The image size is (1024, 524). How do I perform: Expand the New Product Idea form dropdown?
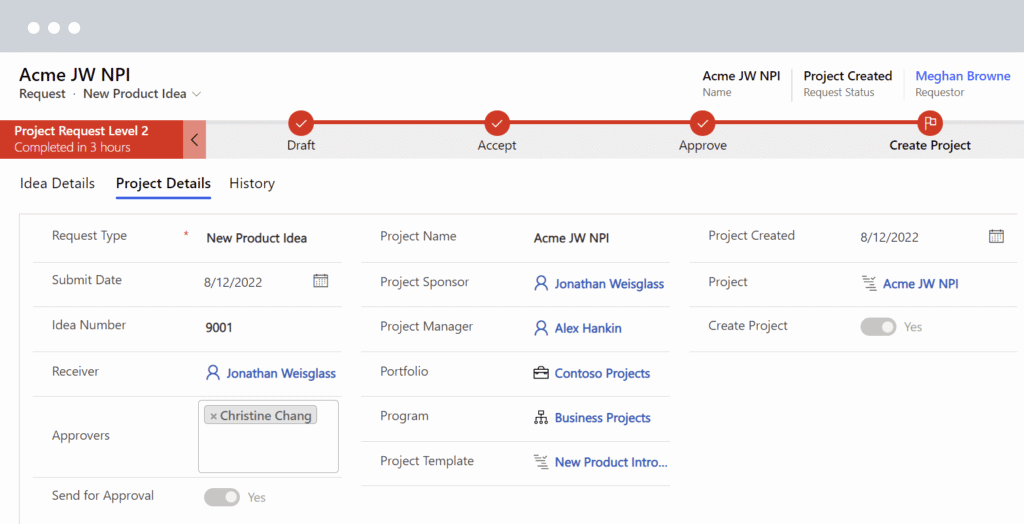click(x=197, y=94)
